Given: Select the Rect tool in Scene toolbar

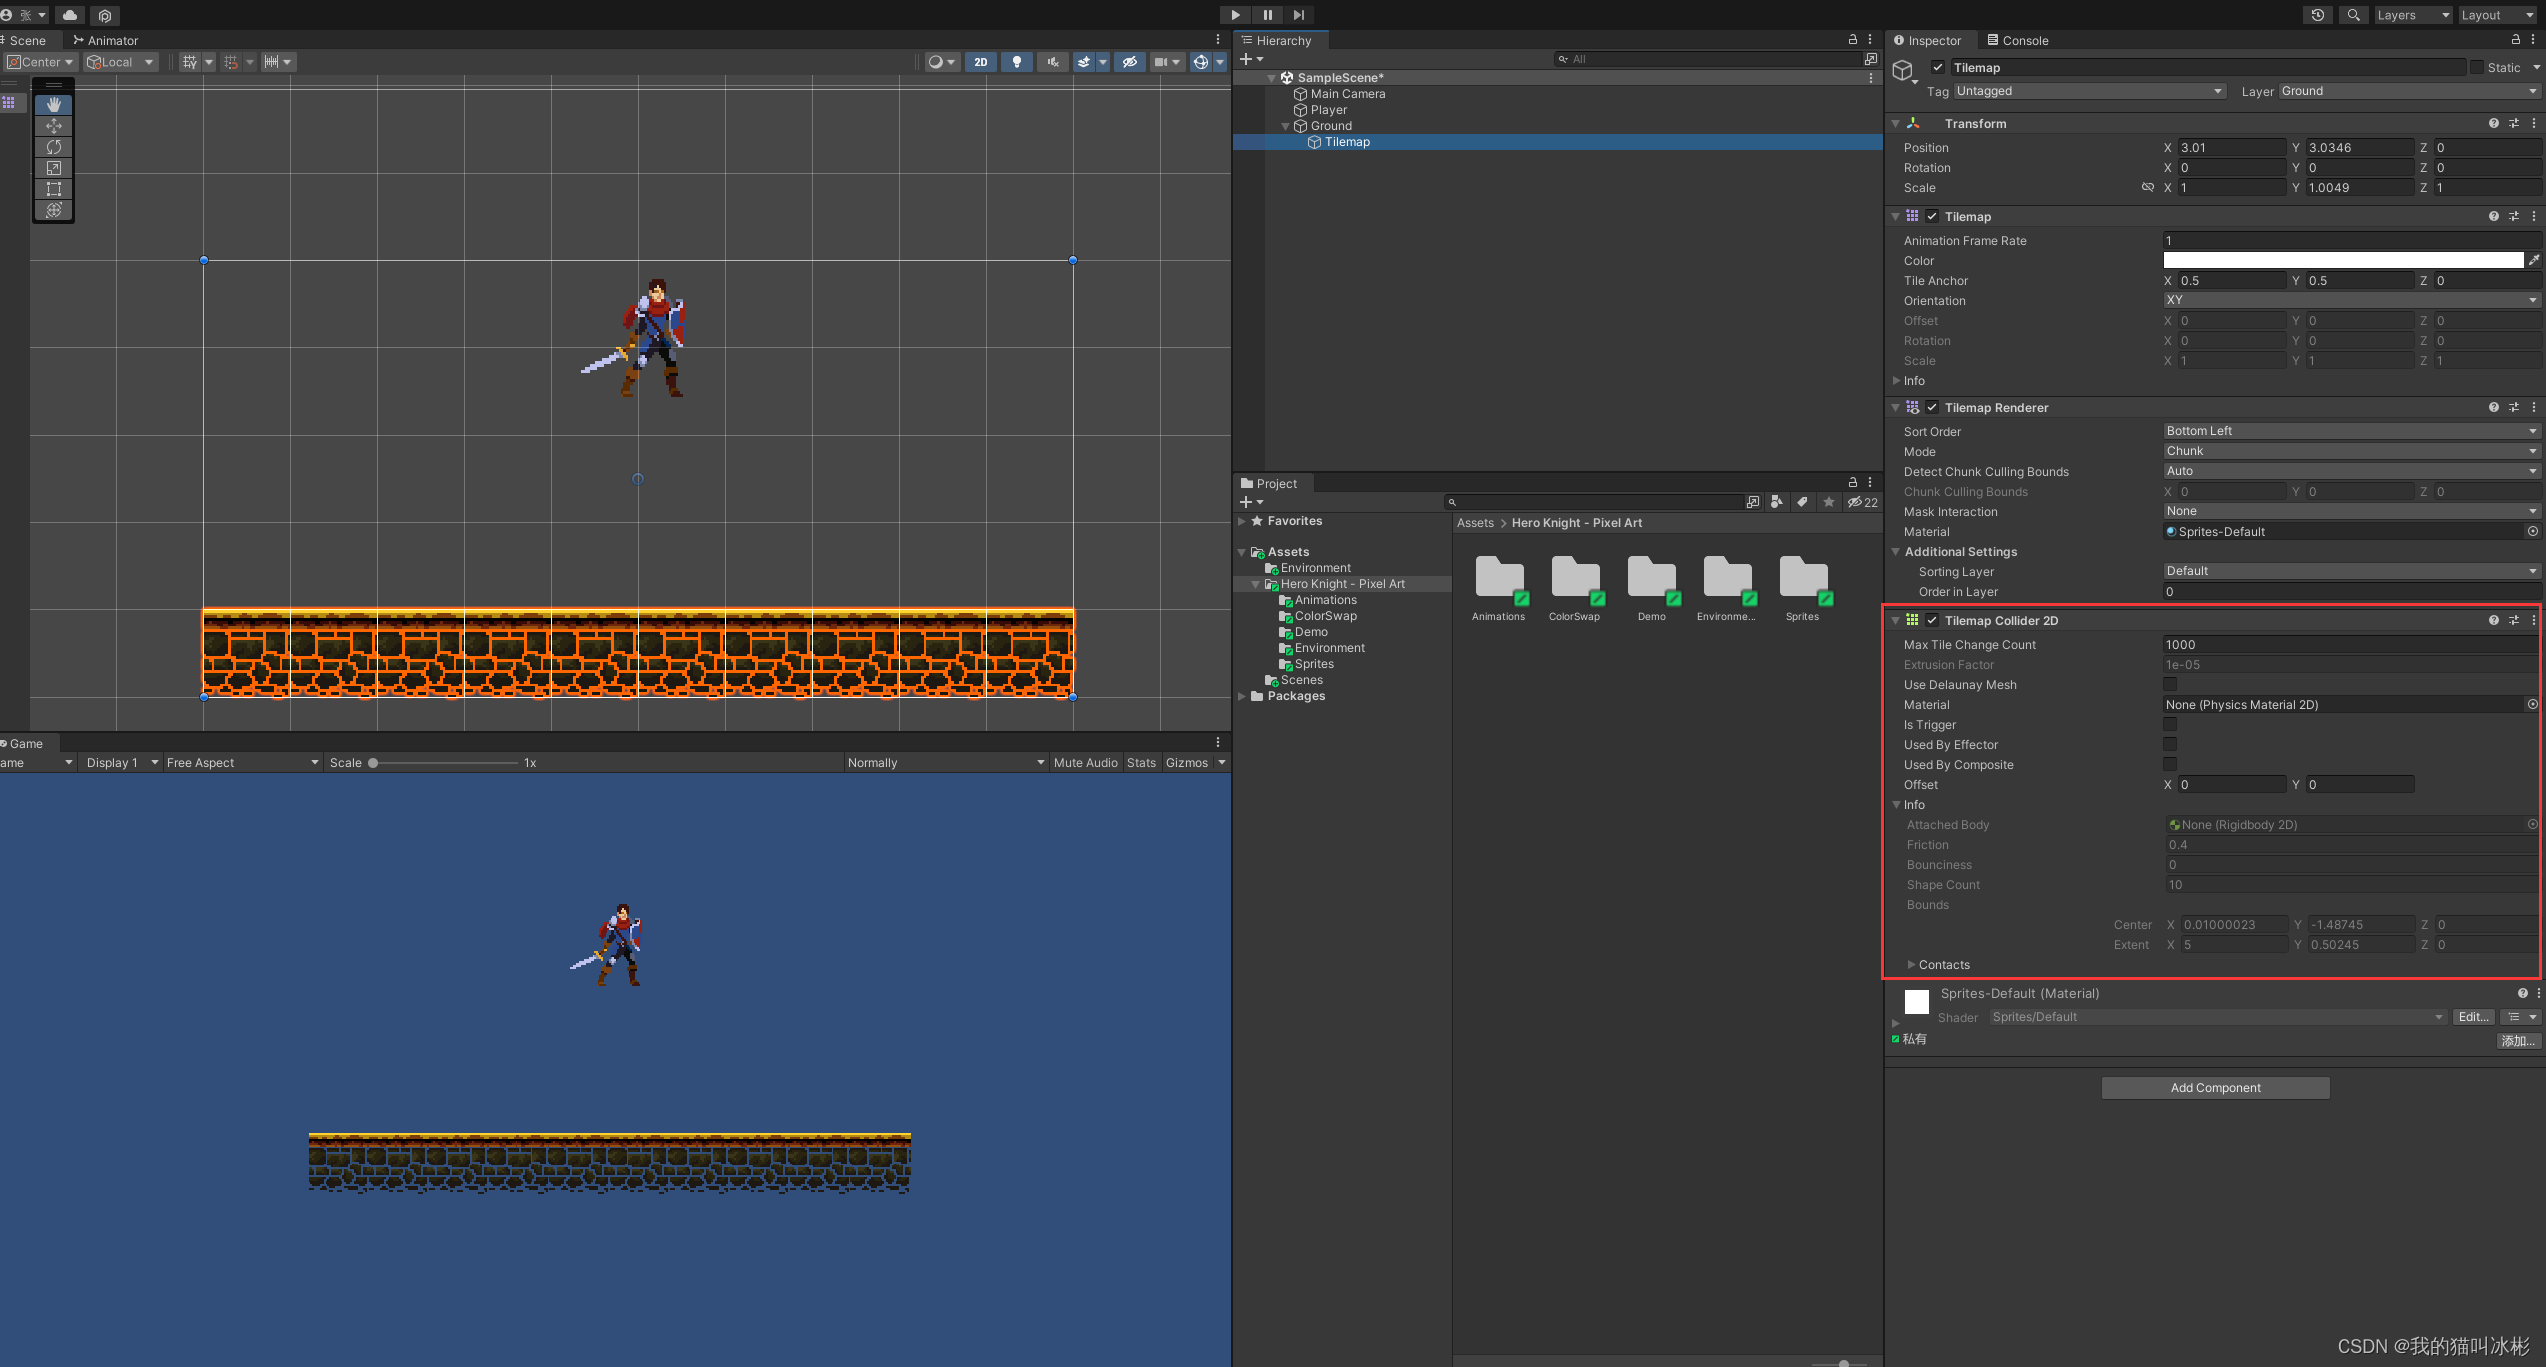Looking at the screenshot, I should [x=54, y=189].
